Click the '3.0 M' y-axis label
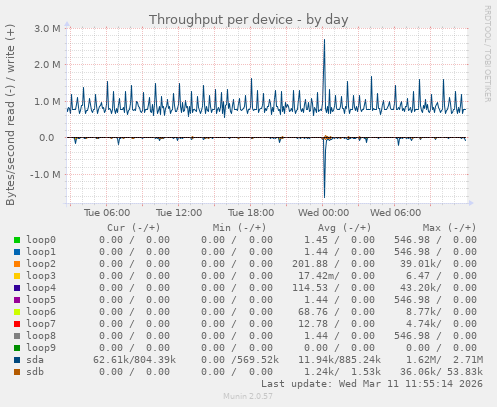The image size is (497, 407). (x=47, y=29)
